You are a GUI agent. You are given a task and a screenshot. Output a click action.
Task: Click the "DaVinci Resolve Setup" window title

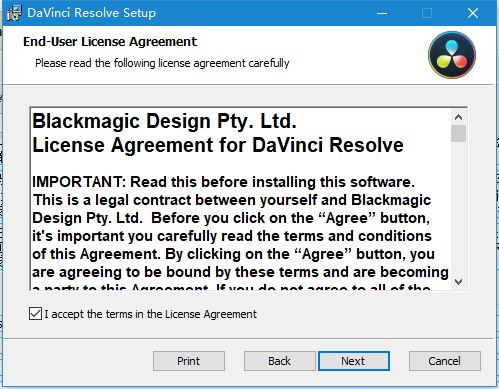92,13
